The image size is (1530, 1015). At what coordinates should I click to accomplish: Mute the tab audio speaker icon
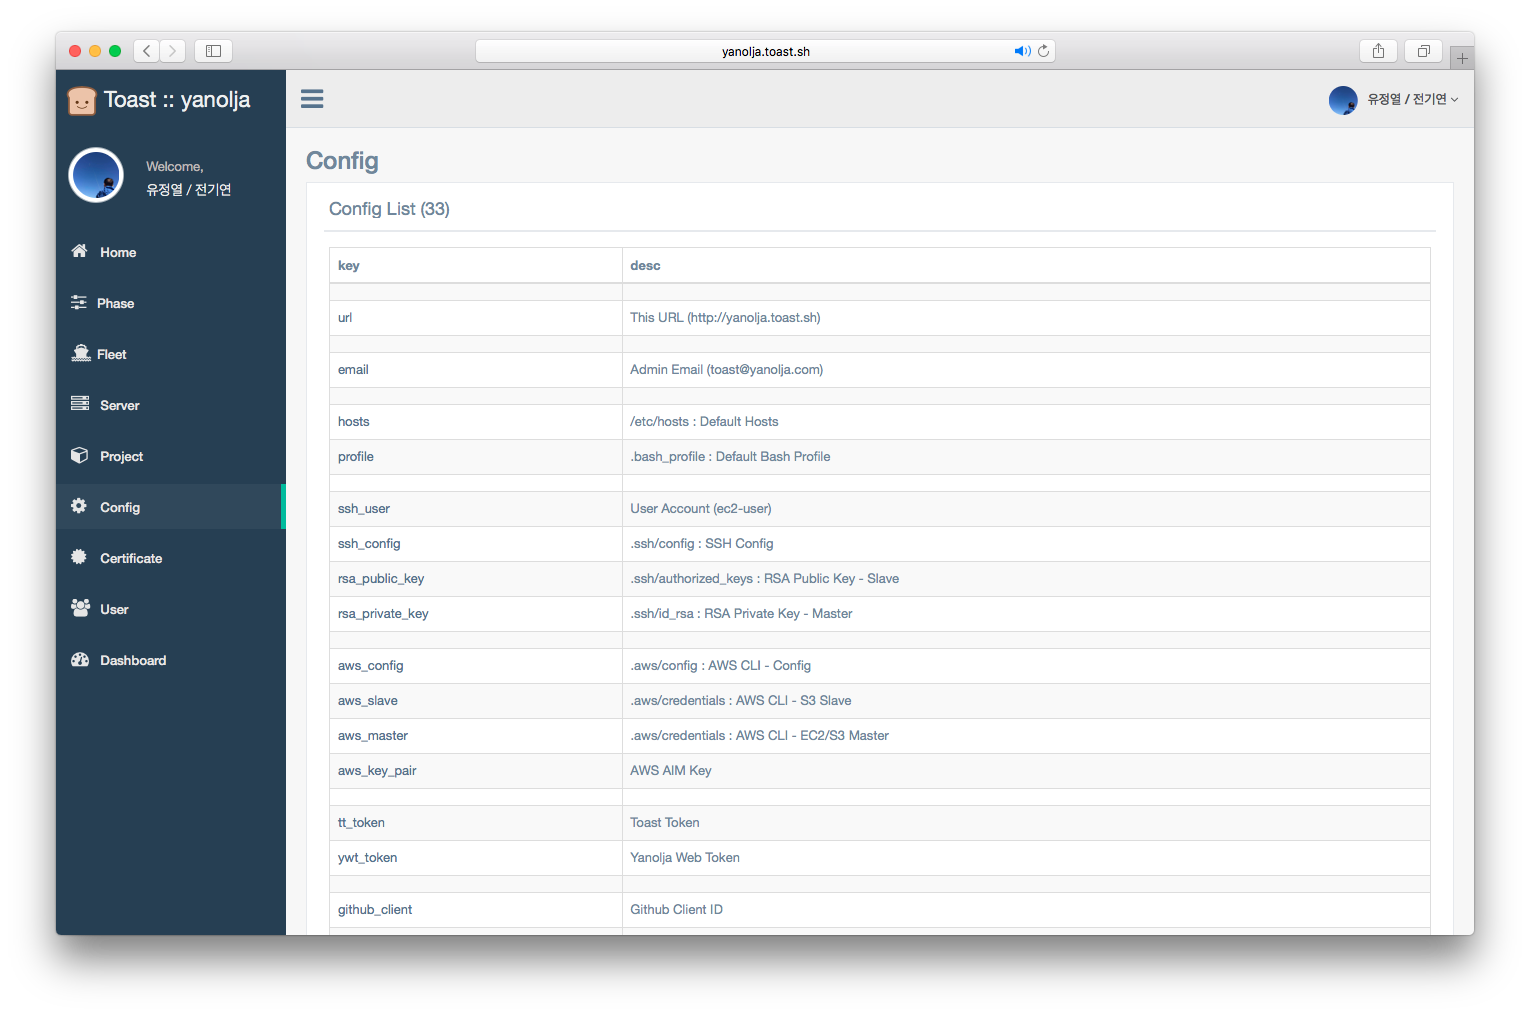tap(1022, 51)
